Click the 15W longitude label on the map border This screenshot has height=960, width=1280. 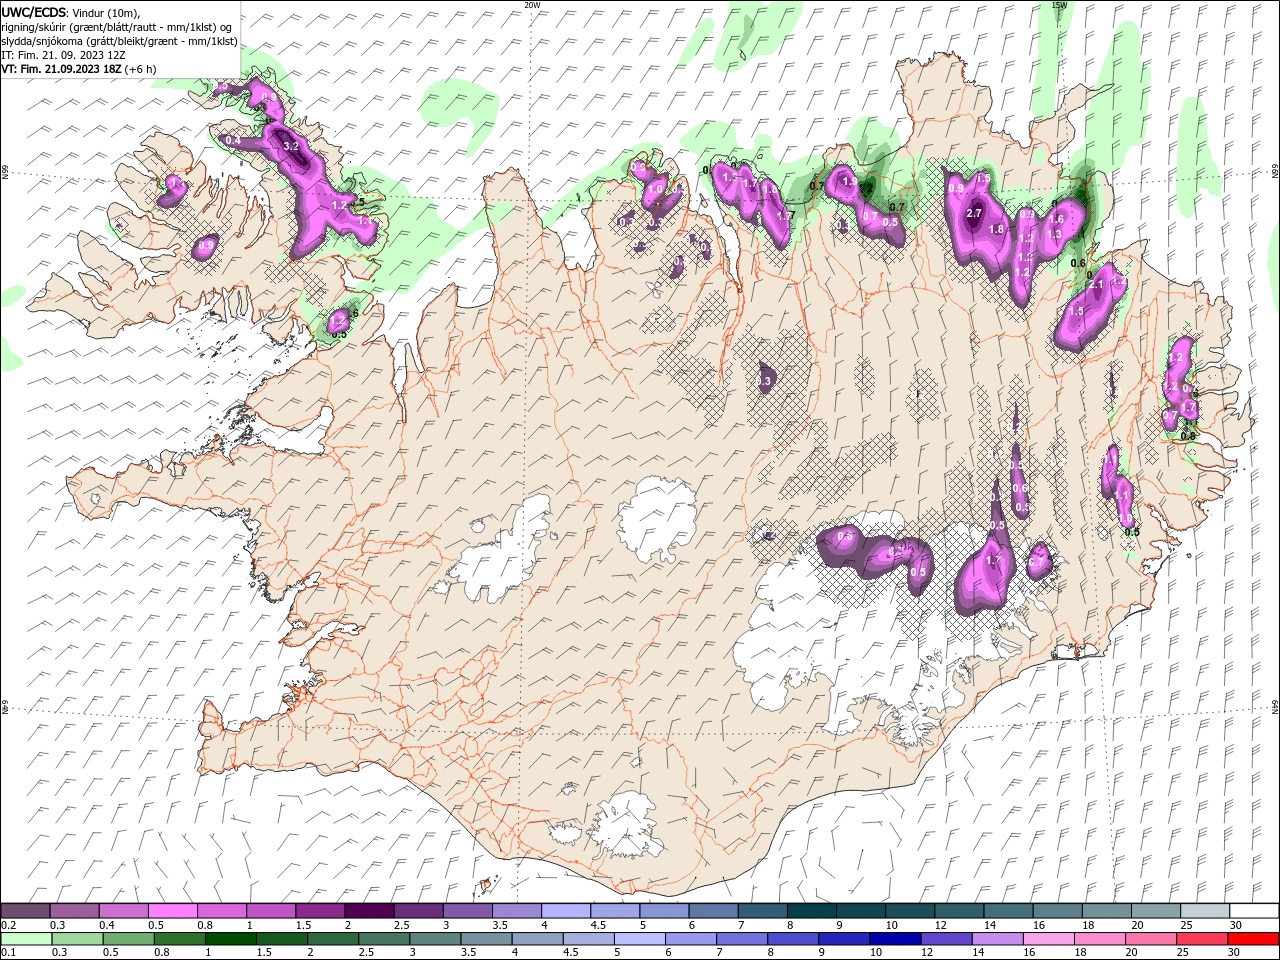tap(1059, 4)
